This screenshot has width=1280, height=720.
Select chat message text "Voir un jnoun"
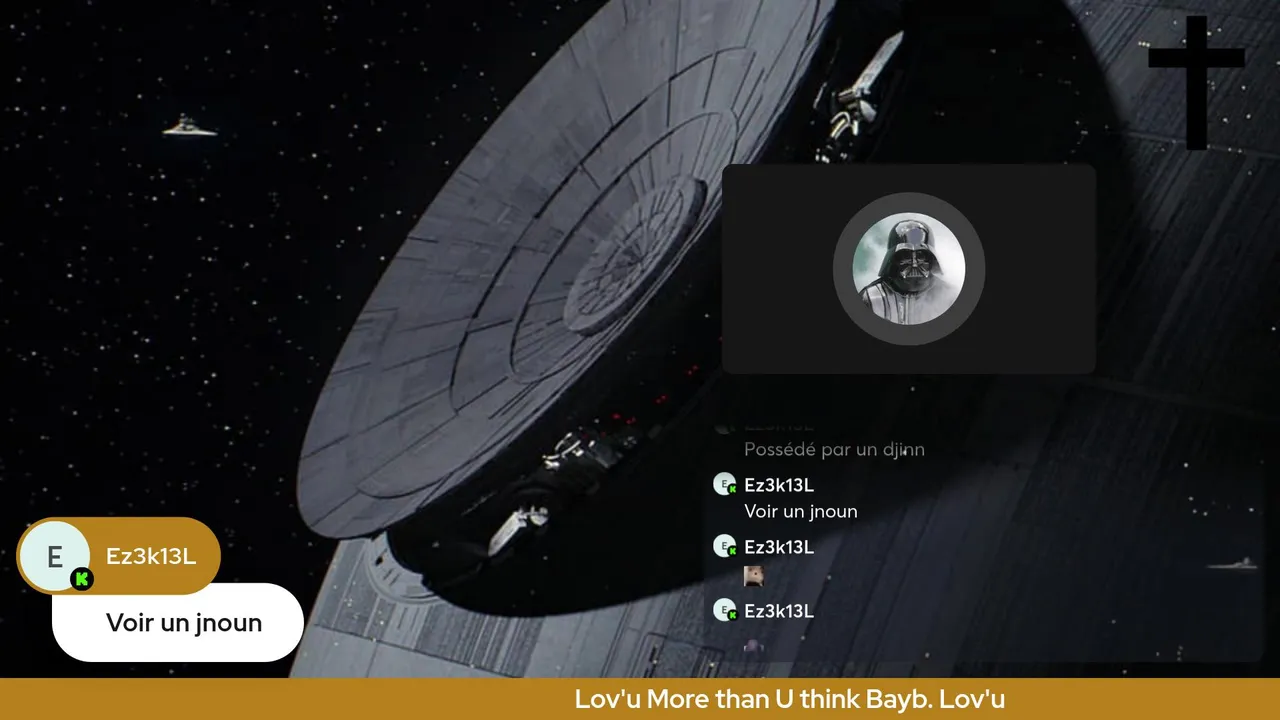point(801,511)
